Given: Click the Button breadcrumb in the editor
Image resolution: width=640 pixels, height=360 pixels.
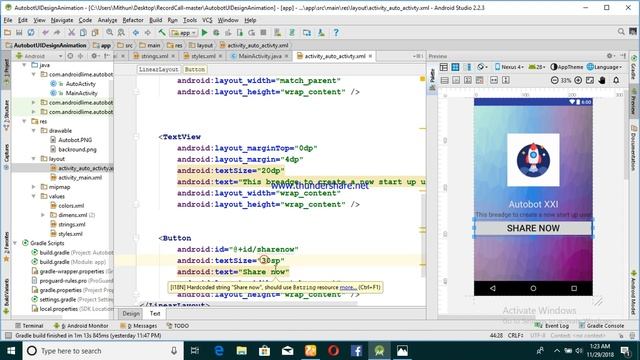Looking at the screenshot, I should pos(195,69).
